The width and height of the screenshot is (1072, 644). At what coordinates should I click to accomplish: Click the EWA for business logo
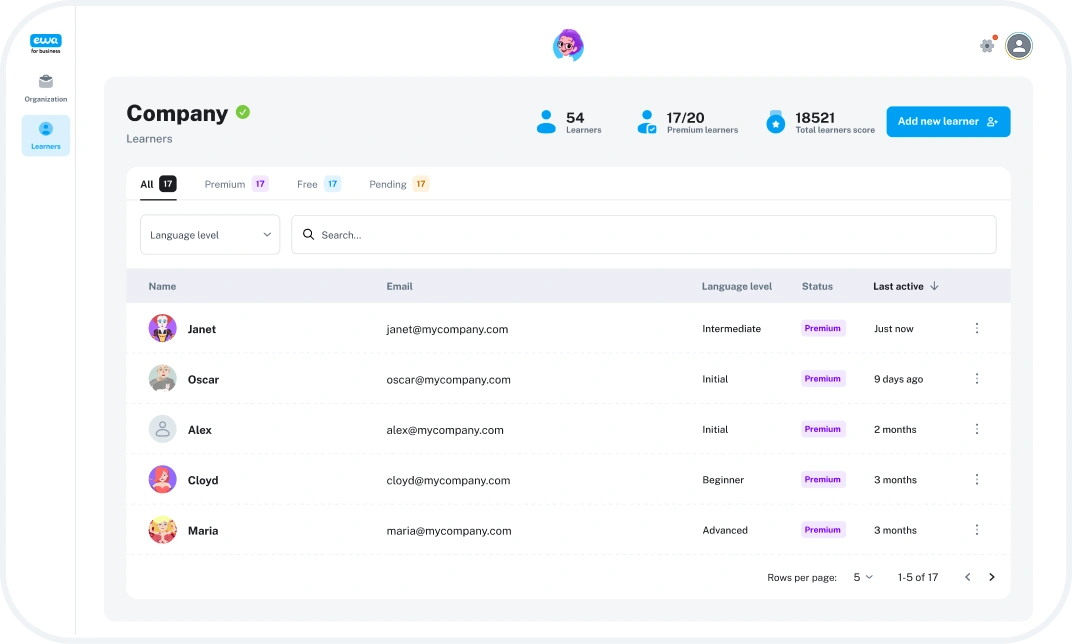click(45, 44)
